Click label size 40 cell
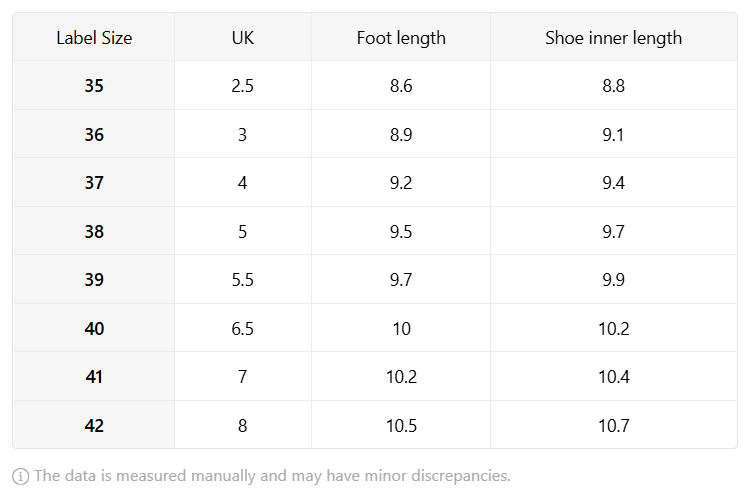This screenshot has height=504, width=748. [94, 328]
